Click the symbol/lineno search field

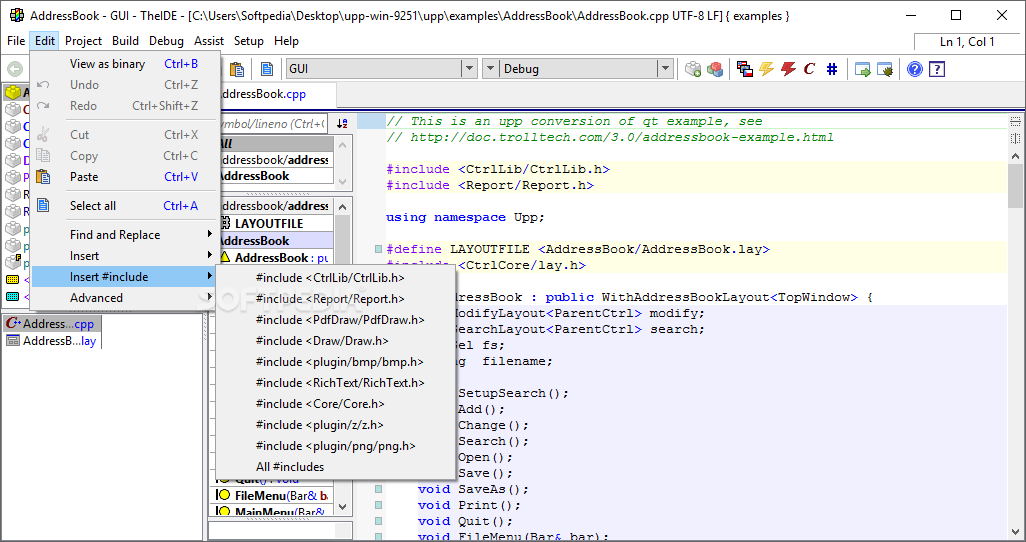272,123
